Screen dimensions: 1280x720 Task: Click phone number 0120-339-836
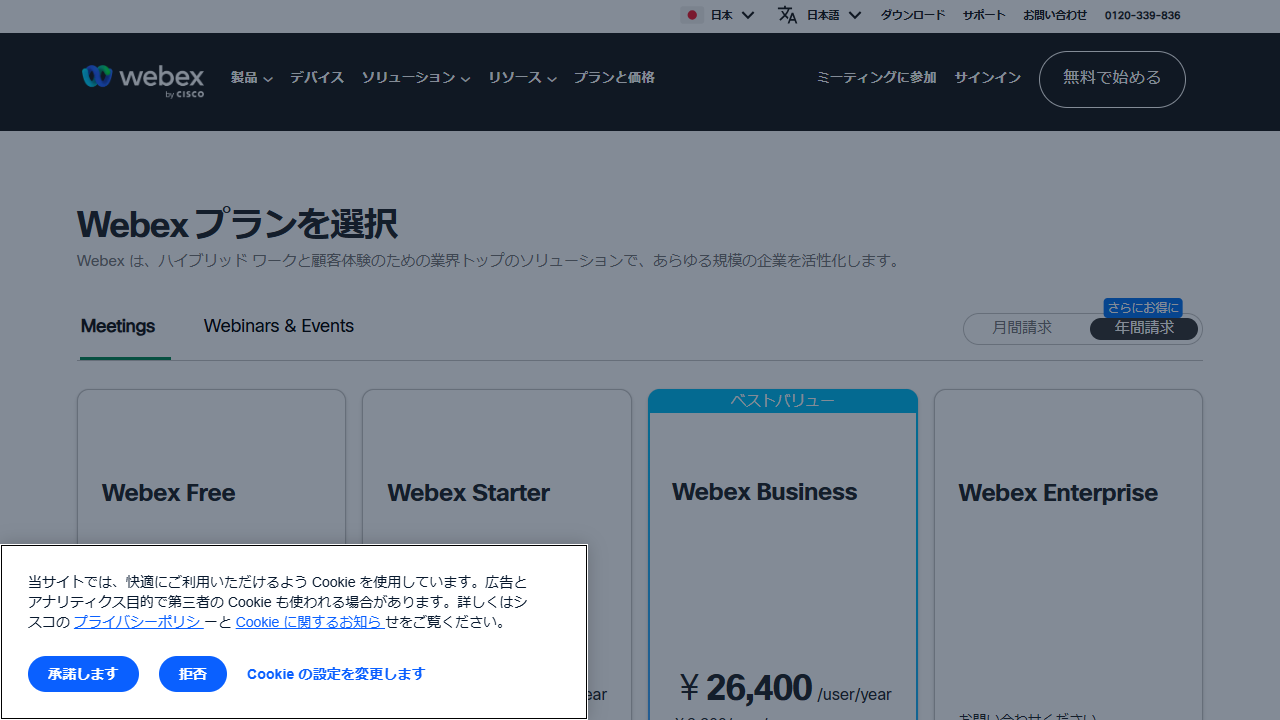[1142, 15]
